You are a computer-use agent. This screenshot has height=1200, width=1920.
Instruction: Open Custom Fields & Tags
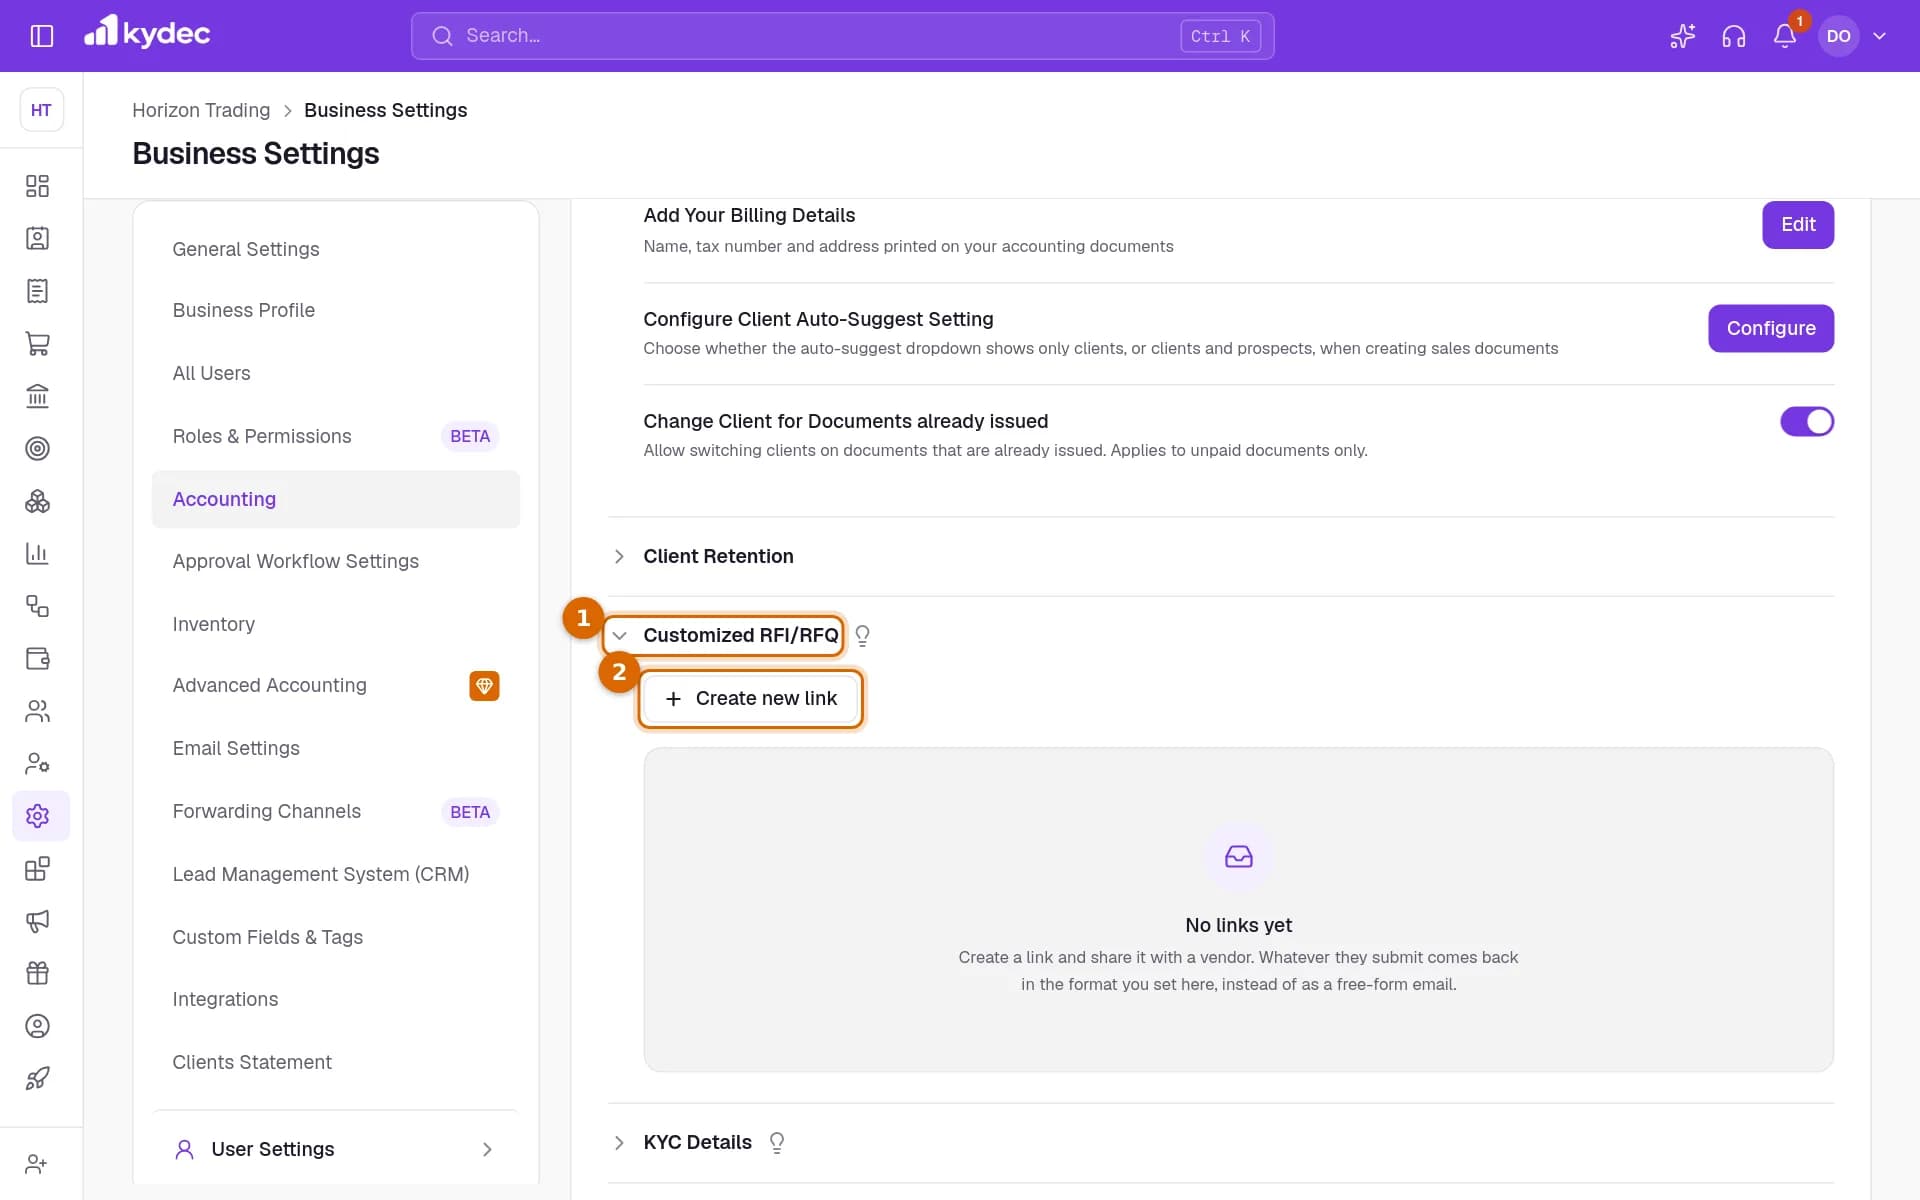336,937
